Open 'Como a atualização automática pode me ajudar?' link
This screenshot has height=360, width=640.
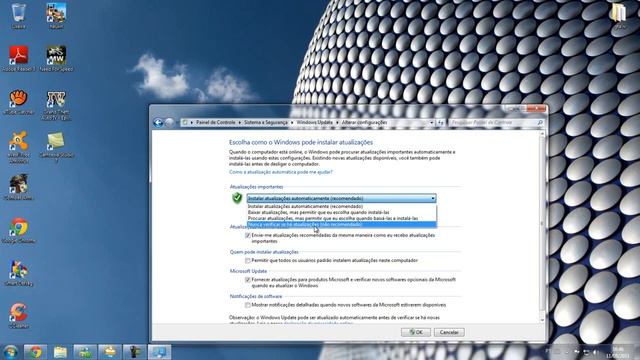tap(281, 172)
